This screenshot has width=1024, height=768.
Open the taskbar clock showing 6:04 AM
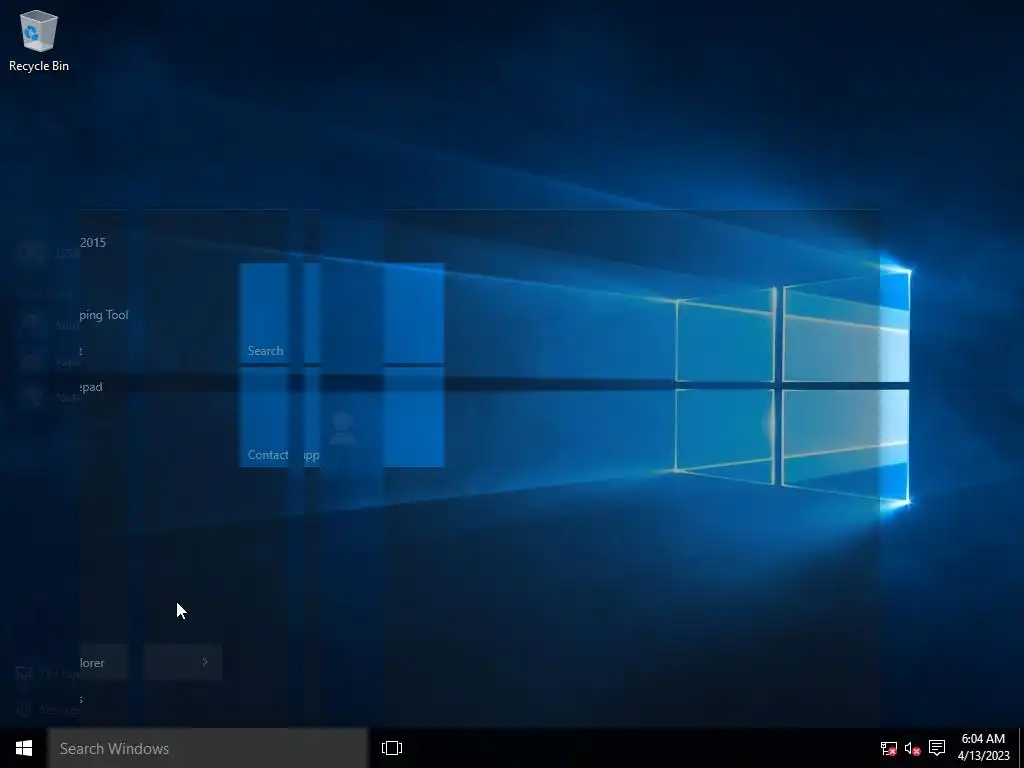[x=984, y=748]
